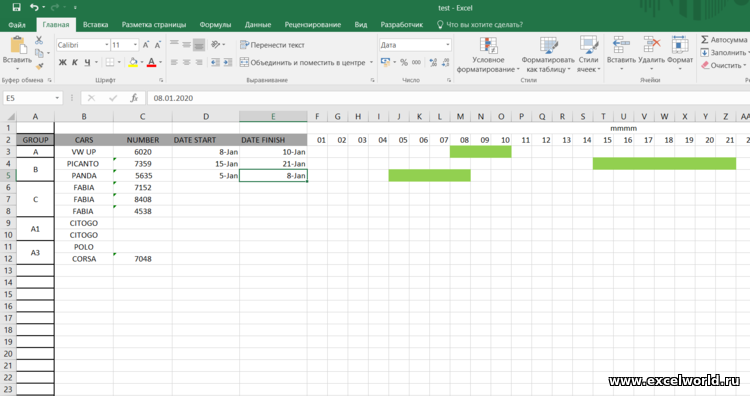750x396 pixels.
Task: Open the alignment group dialog launcher
Action: point(372,80)
